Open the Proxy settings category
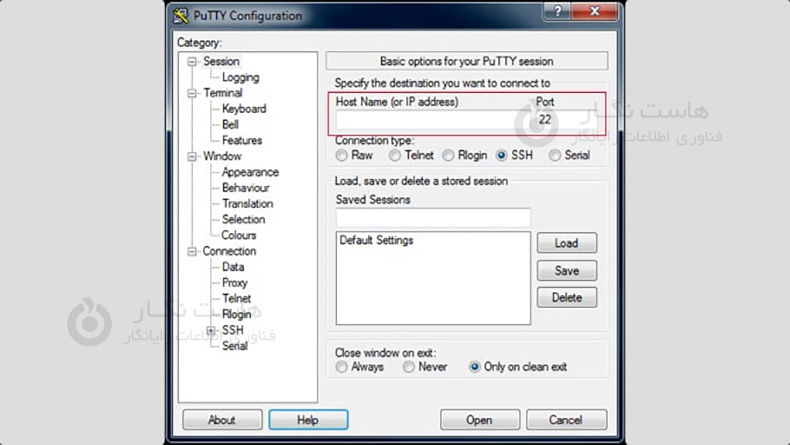Image resolution: width=790 pixels, height=445 pixels. click(x=235, y=283)
